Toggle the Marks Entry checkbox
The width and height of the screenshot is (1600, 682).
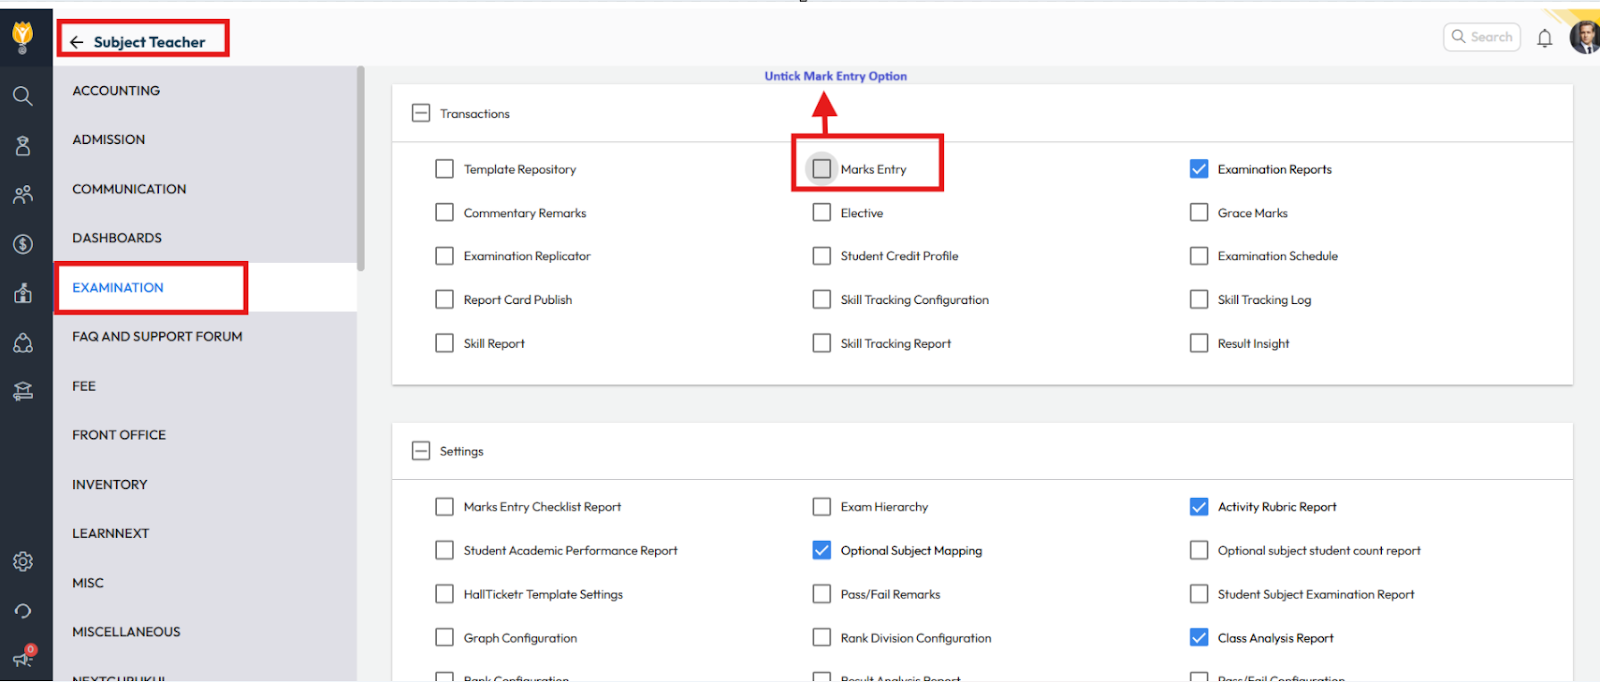(x=822, y=169)
